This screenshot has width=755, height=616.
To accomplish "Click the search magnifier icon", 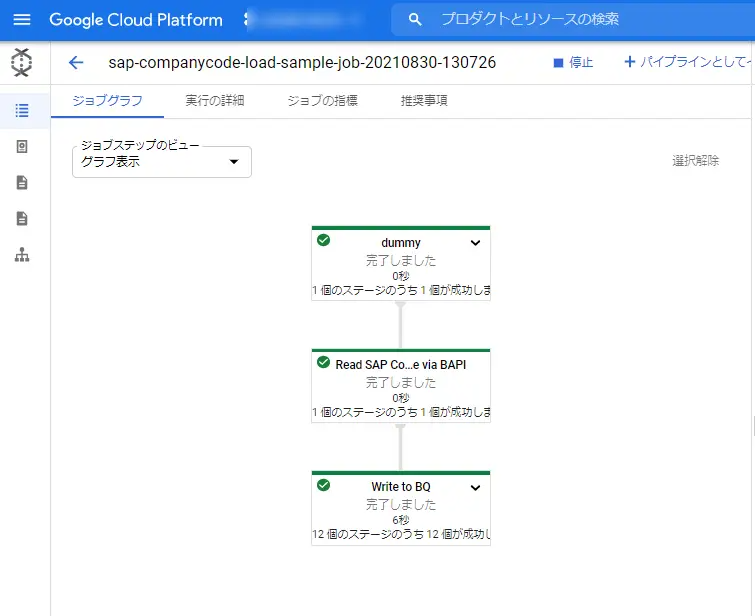I will tap(415, 20).
